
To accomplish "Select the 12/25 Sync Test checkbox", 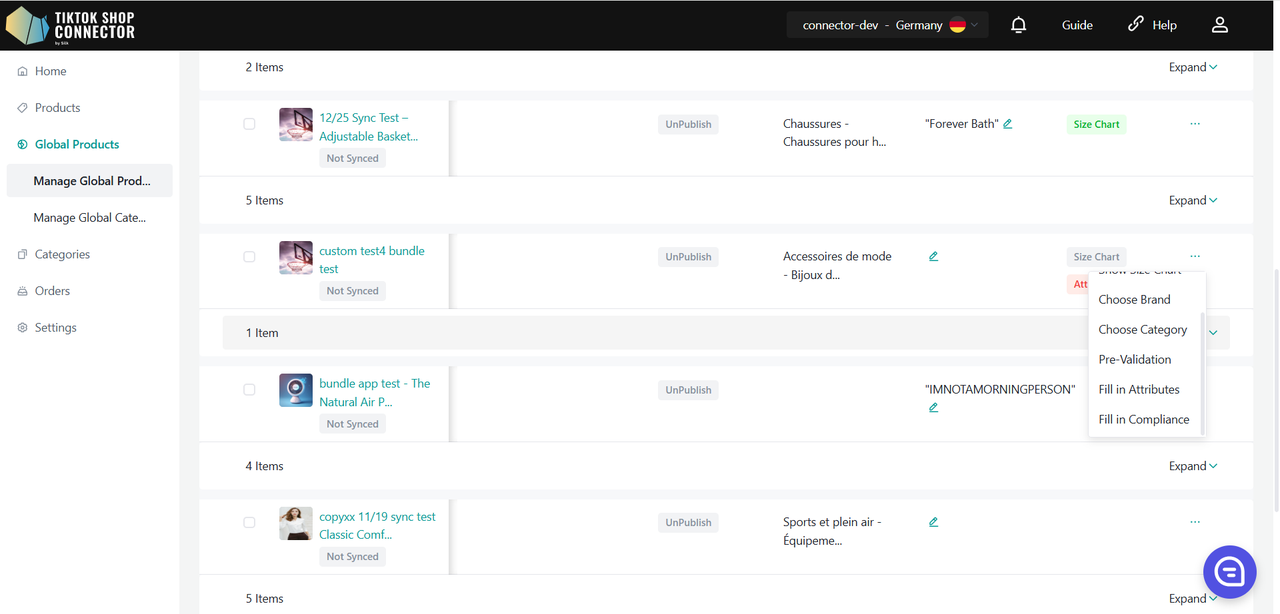I will (249, 124).
